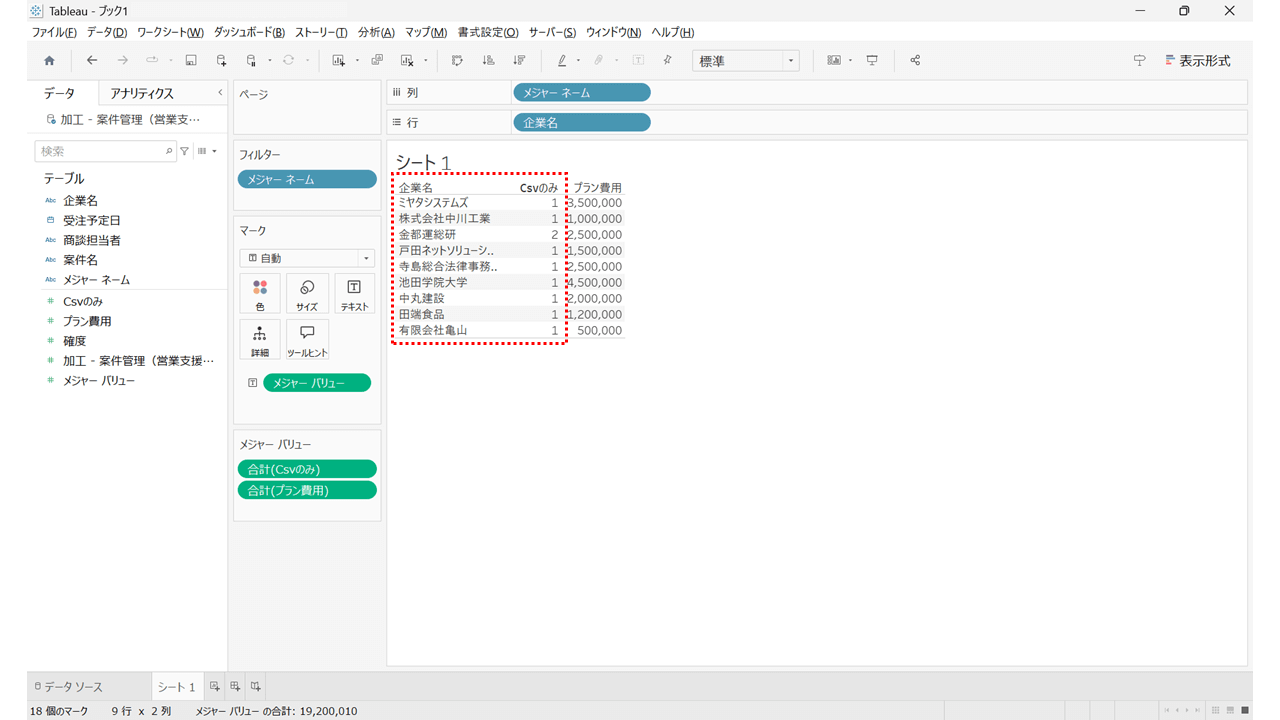
Task: Click the 検索 field search box
Action: [x=106, y=151]
